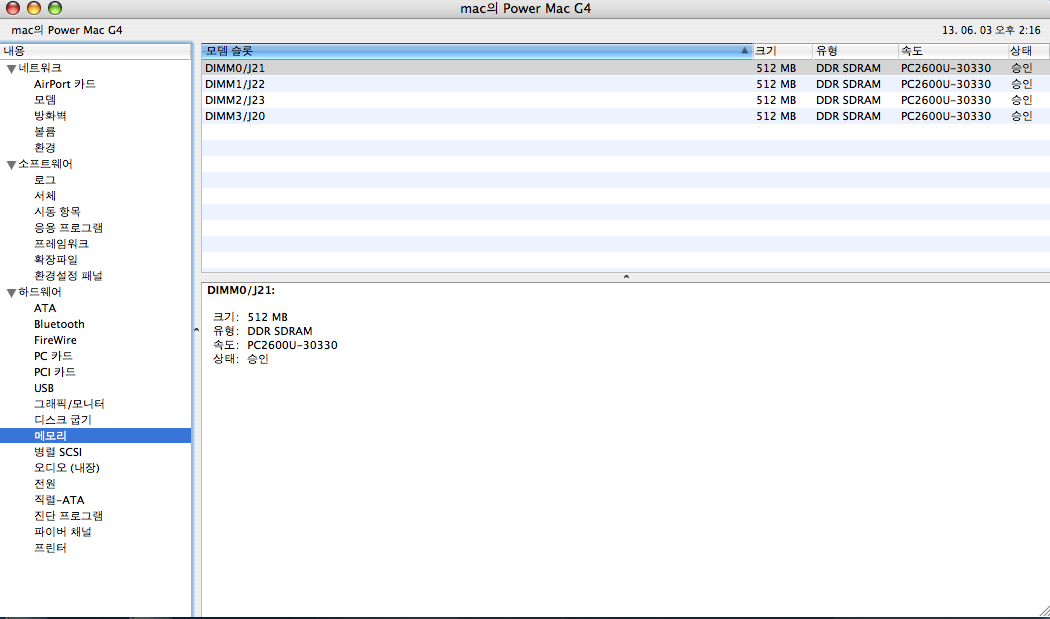
Task: Click the 유형 column header
Action: click(852, 50)
